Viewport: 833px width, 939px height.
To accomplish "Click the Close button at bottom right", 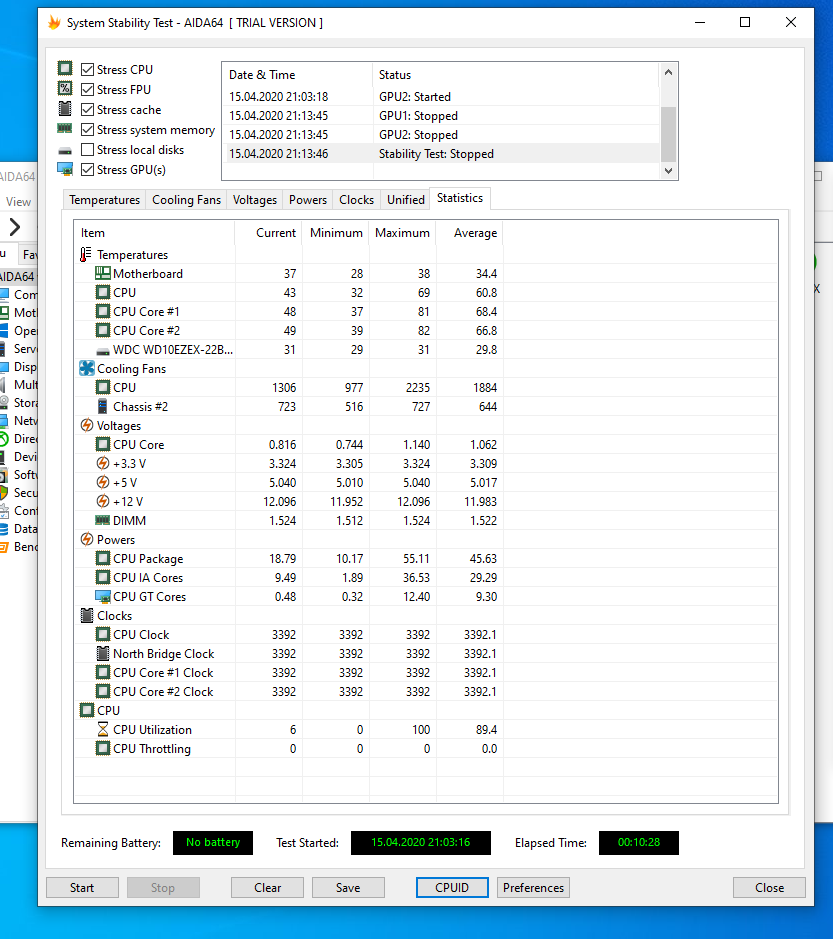I will click(x=769, y=887).
